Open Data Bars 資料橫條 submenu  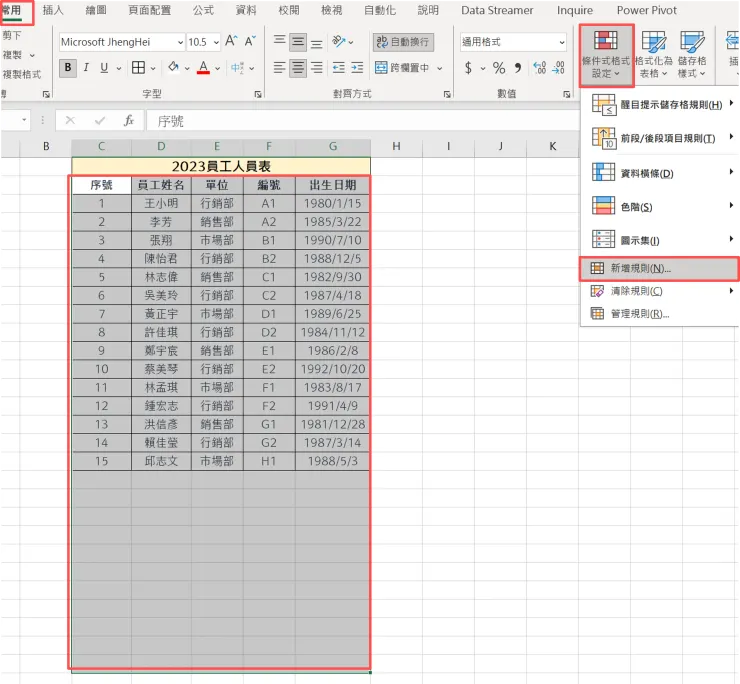(661, 173)
